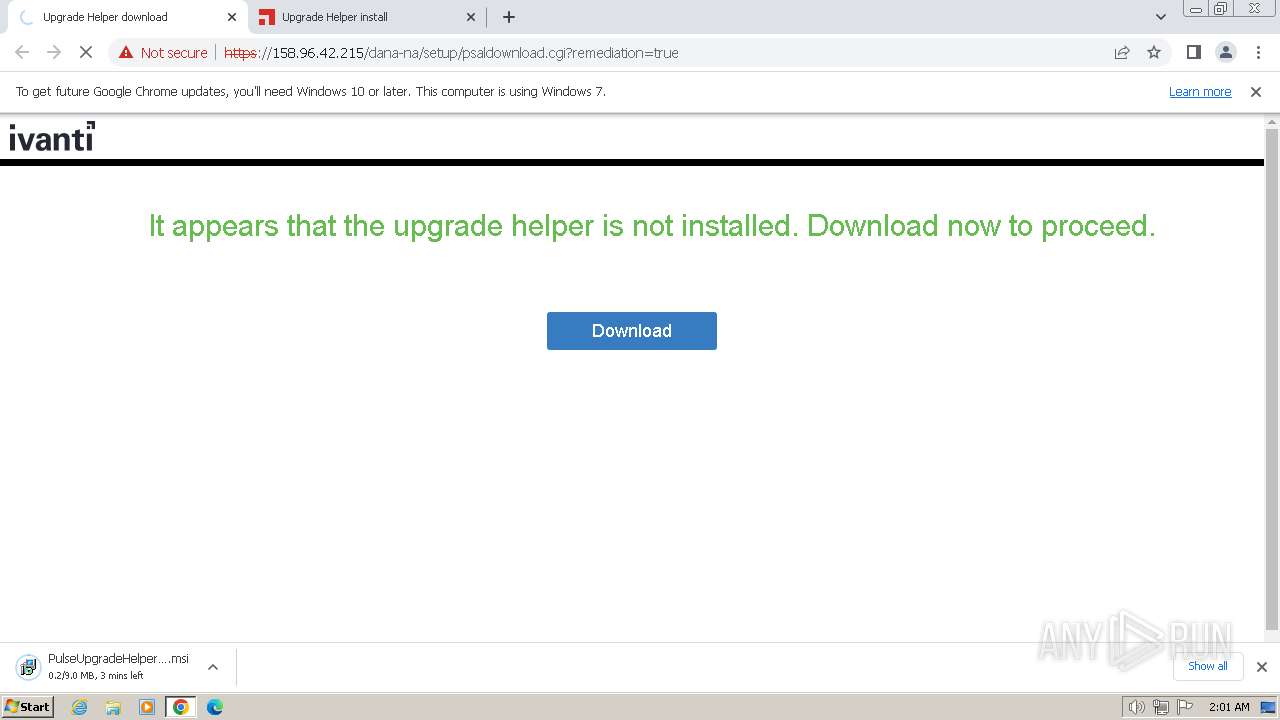Image resolution: width=1280 pixels, height=720 pixels.
Task: Close the Upgrade Helper install tab
Action: (x=471, y=17)
